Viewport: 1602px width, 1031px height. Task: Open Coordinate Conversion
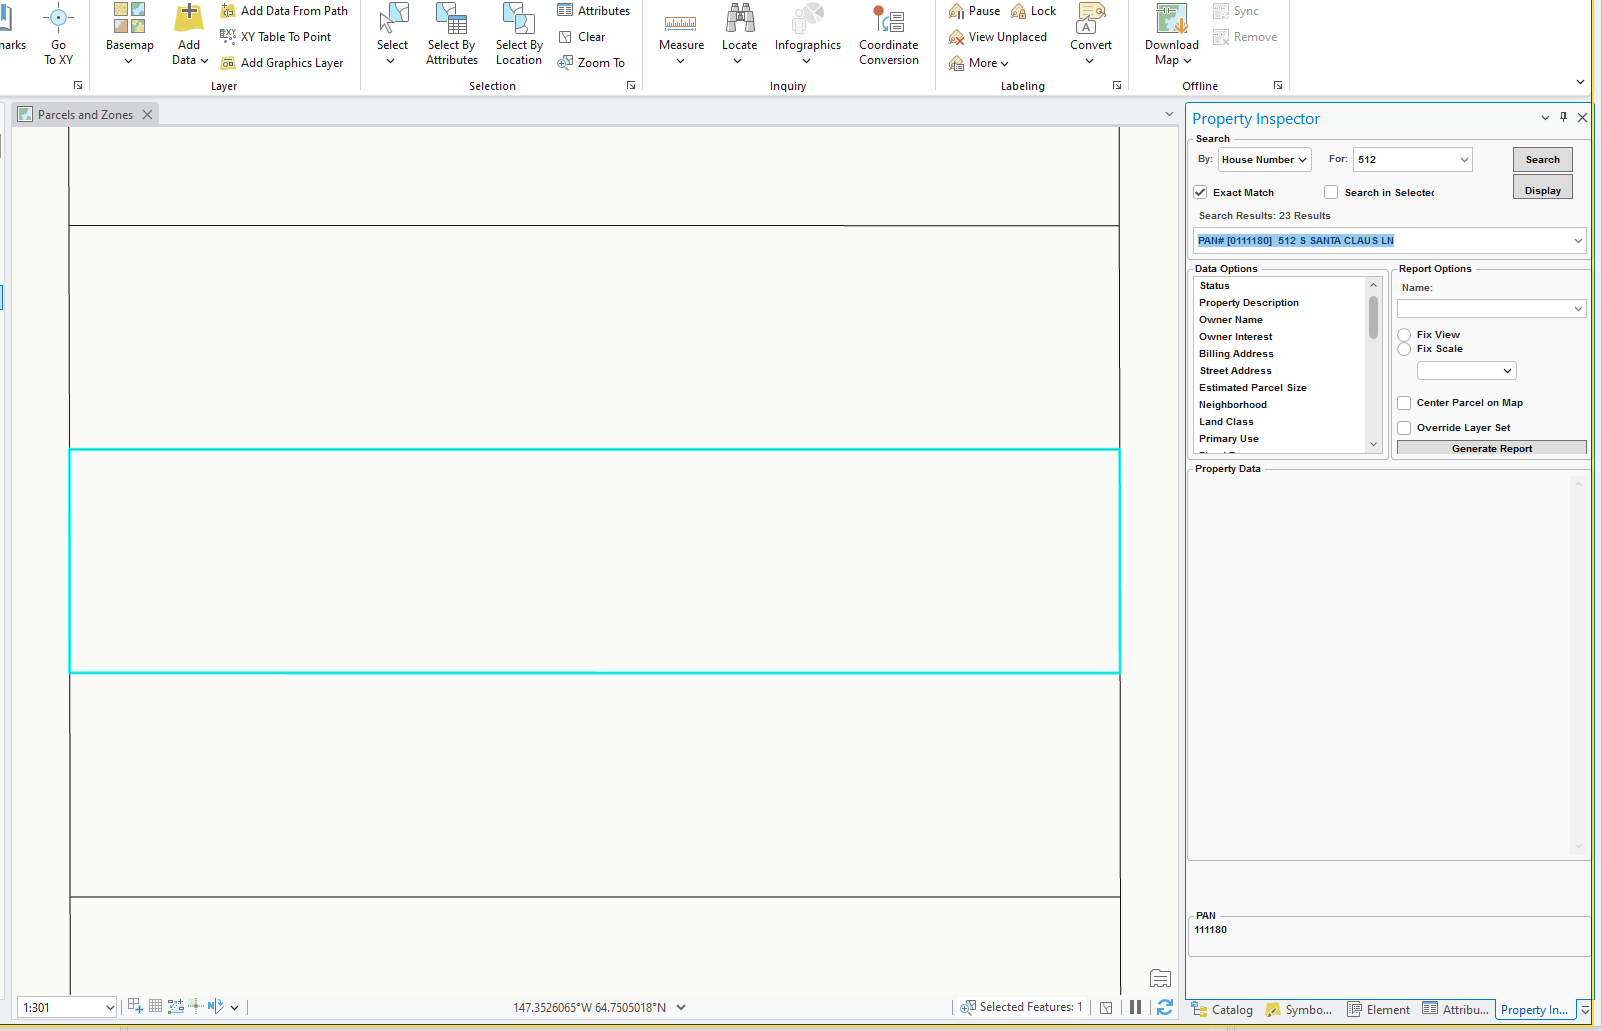888,33
